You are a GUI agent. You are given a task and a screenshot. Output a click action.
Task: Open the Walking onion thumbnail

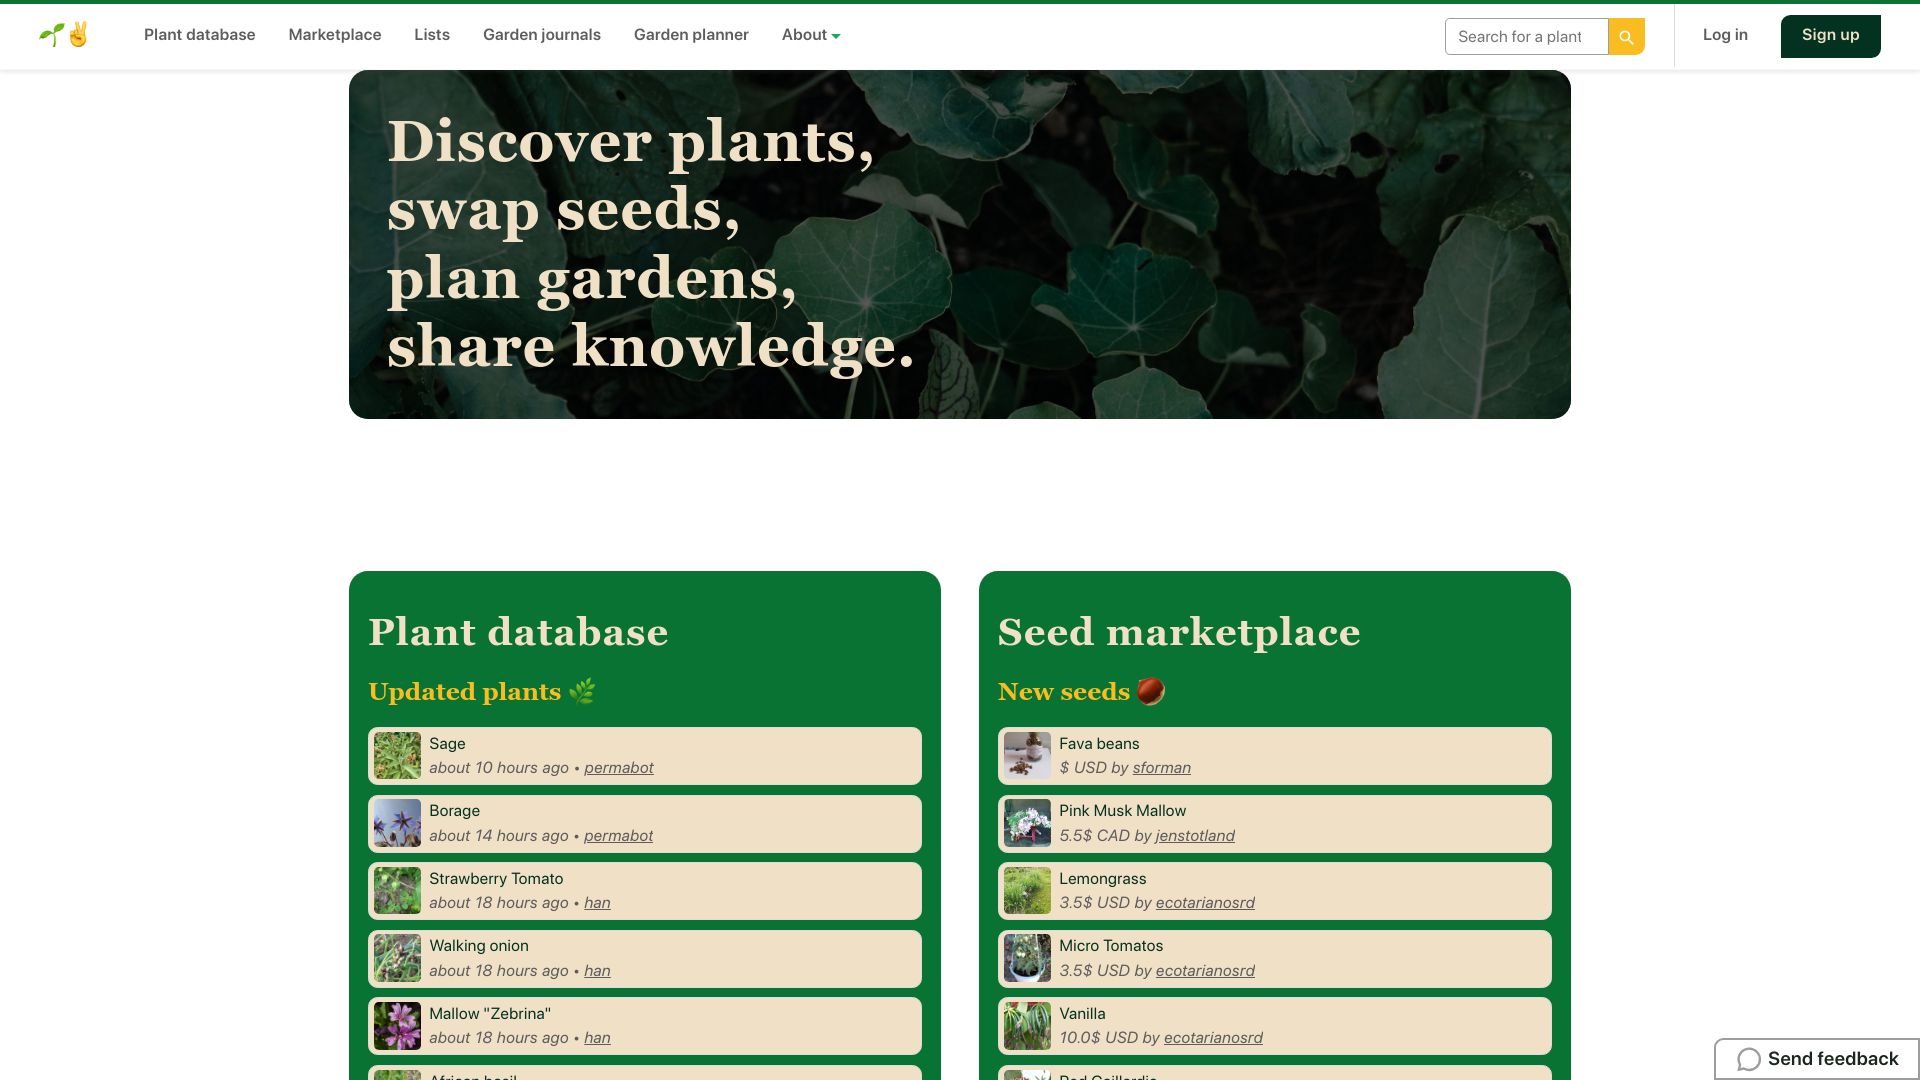397,959
